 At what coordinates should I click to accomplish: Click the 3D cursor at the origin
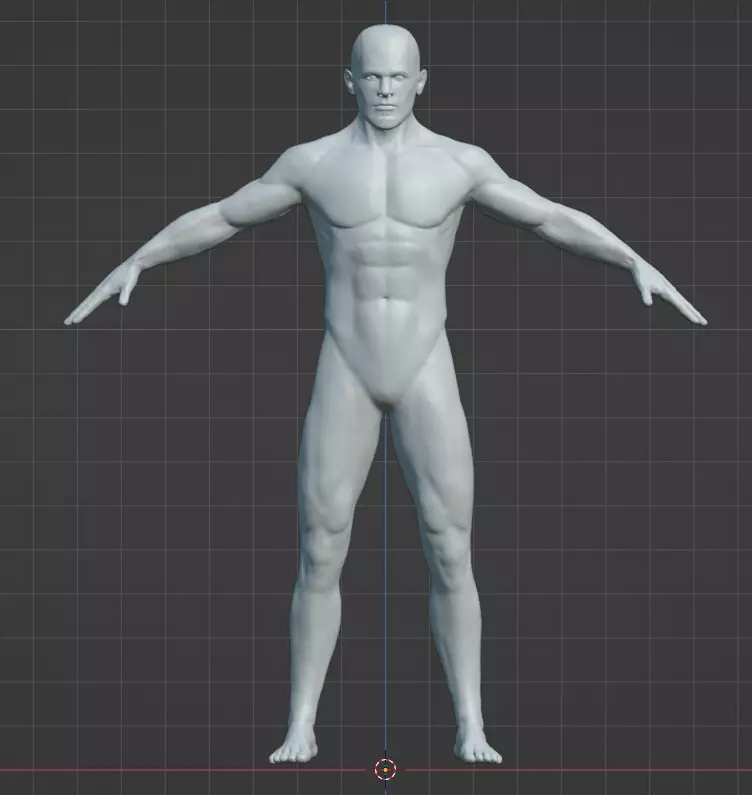[x=385, y=770]
